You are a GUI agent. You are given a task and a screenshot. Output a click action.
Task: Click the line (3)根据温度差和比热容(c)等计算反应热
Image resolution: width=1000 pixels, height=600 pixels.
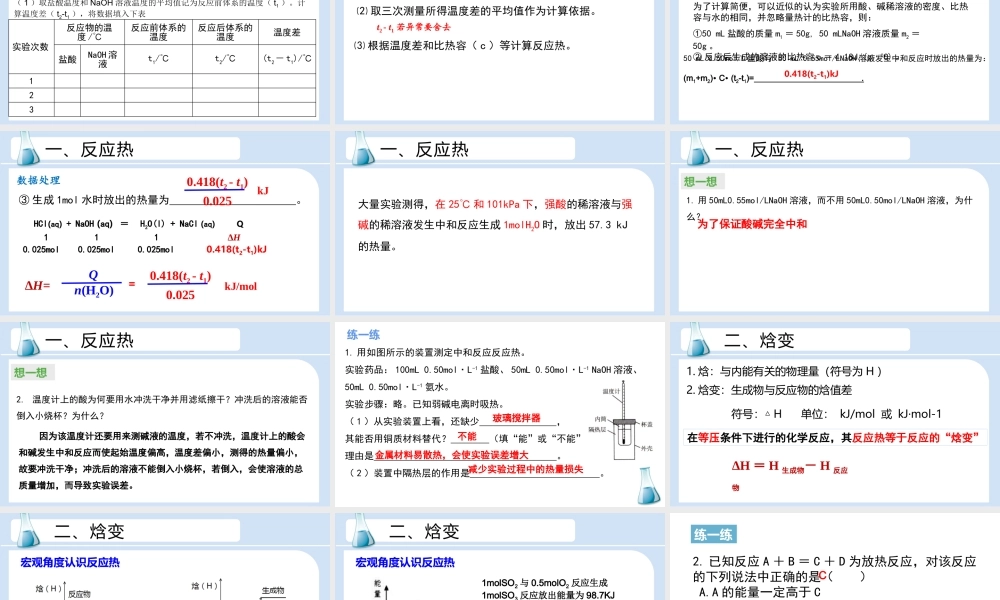465,46
